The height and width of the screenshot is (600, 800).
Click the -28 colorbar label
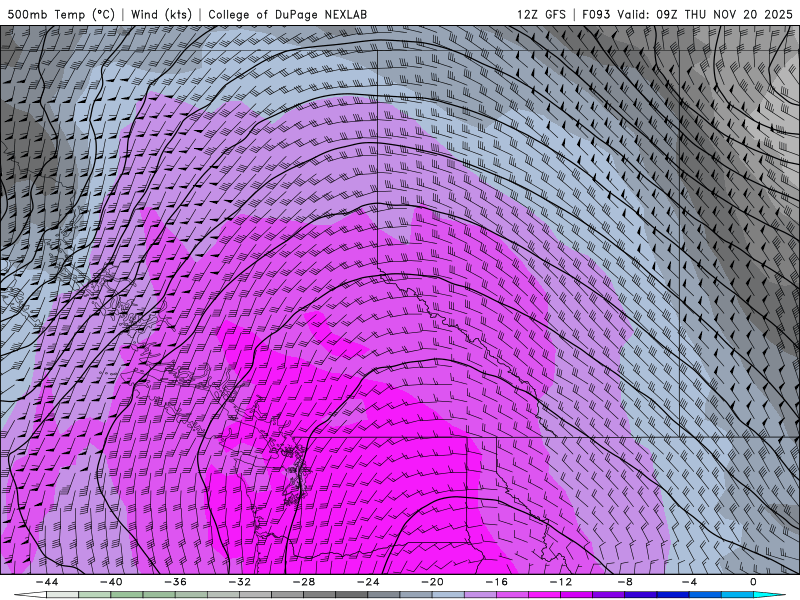[x=304, y=582]
